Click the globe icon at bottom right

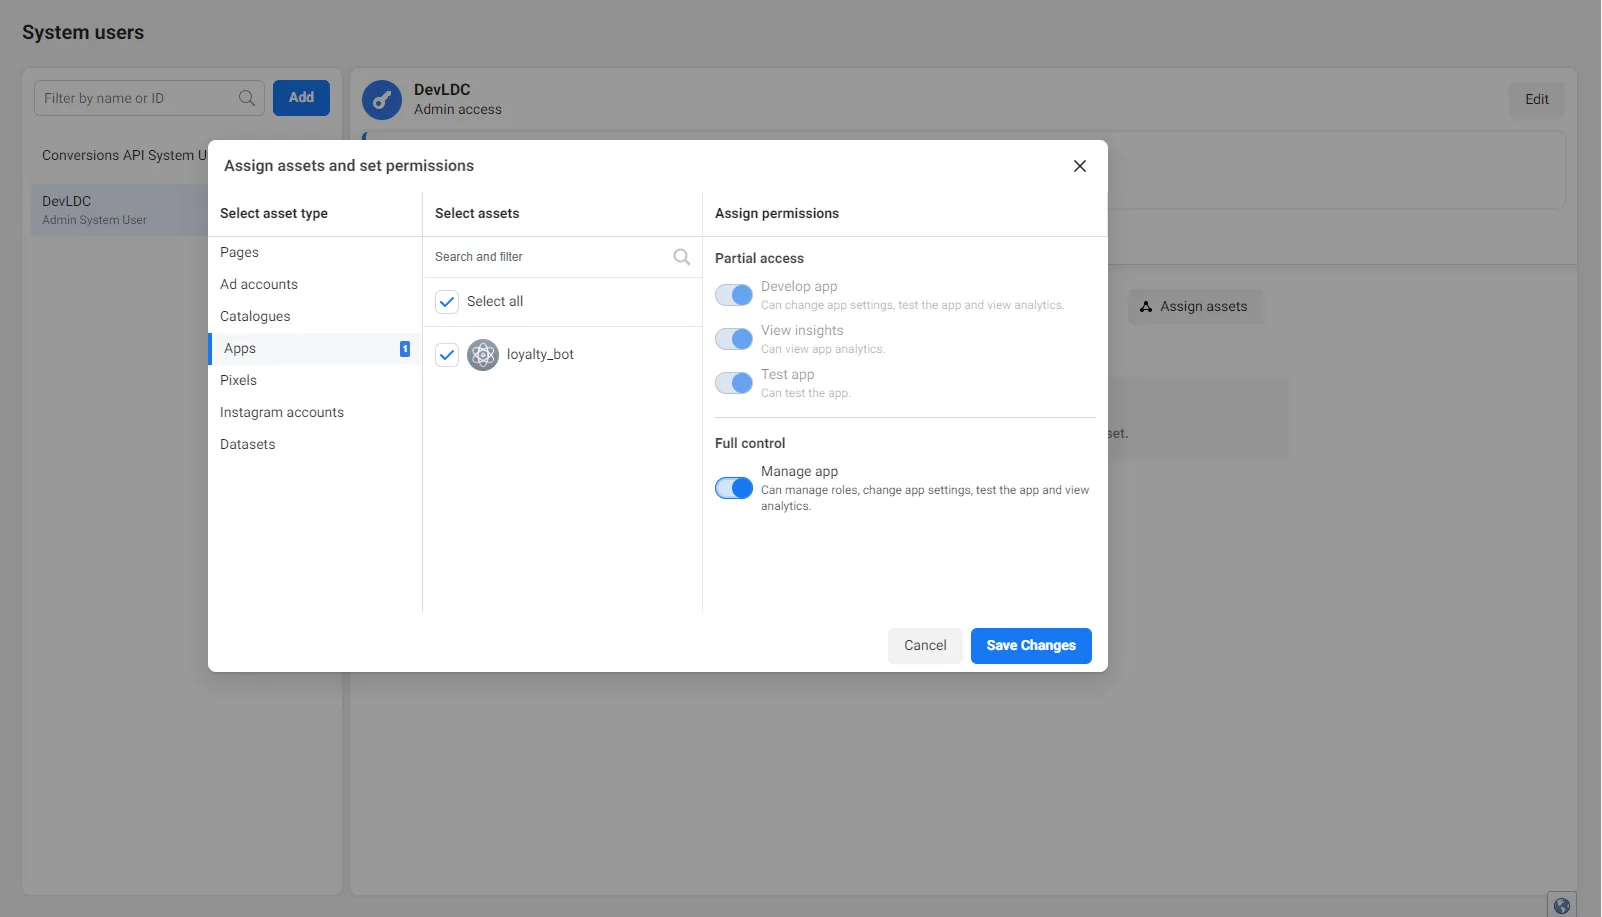pos(1562,905)
